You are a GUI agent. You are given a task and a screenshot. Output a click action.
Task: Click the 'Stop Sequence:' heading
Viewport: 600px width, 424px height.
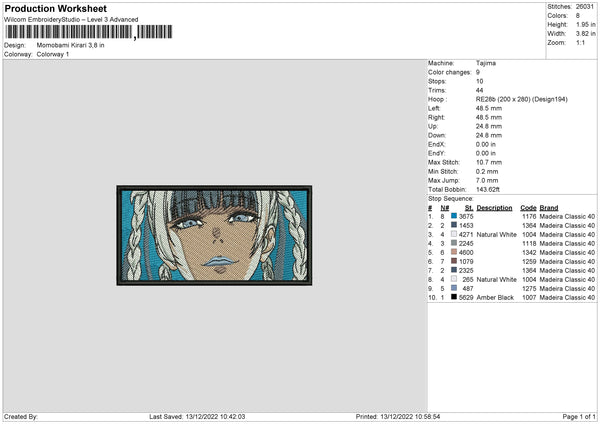tap(451, 199)
